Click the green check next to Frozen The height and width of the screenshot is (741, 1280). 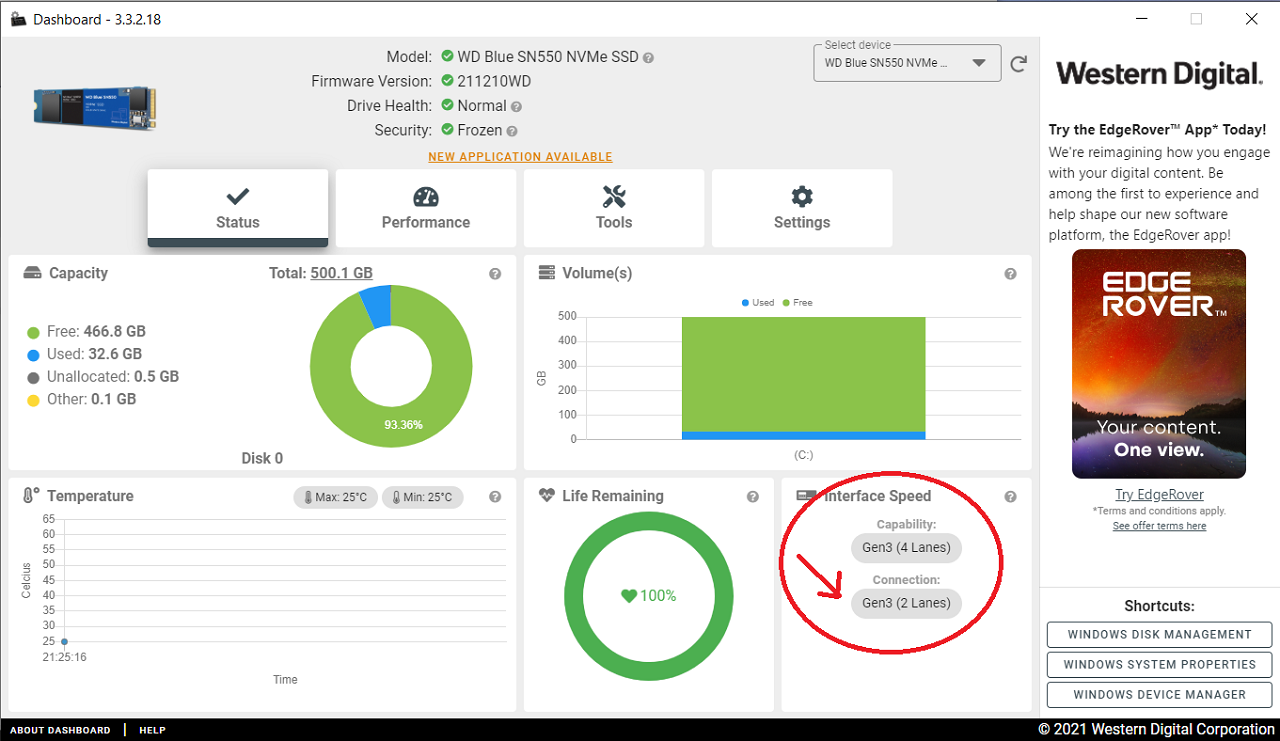(x=447, y=130)
